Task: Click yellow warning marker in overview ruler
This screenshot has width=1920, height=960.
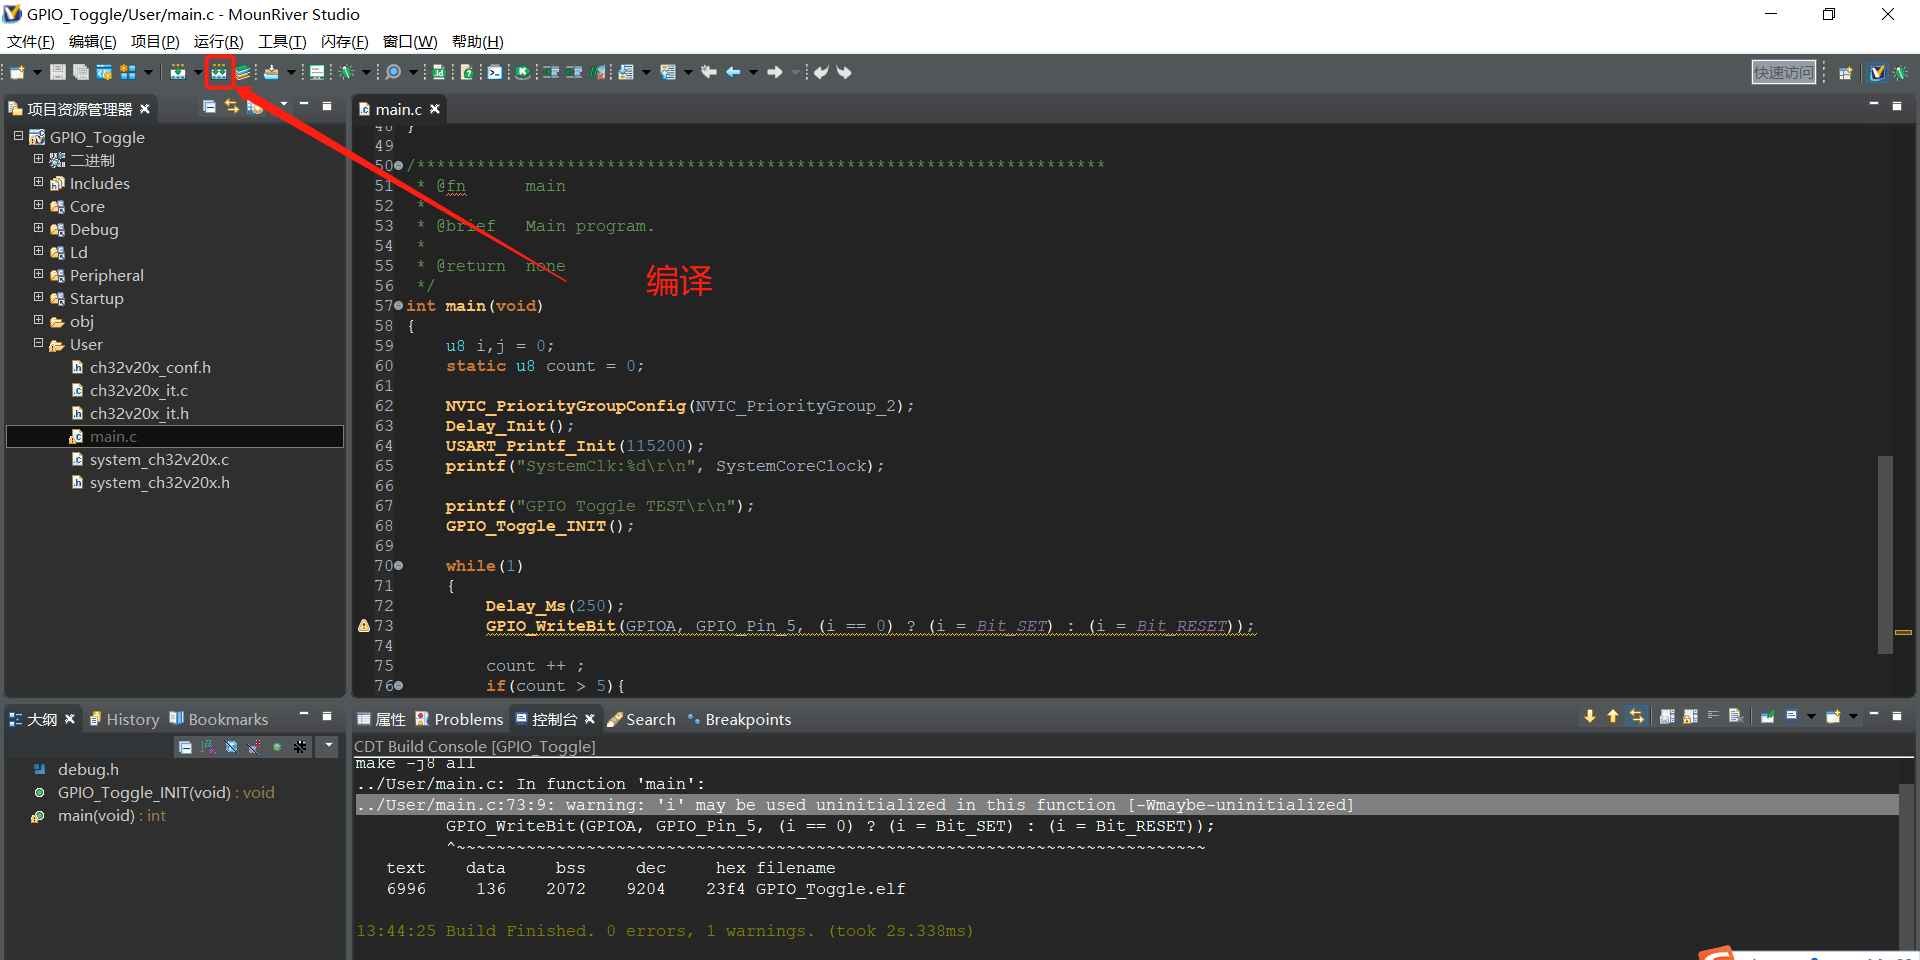Action: [1903, 632]
